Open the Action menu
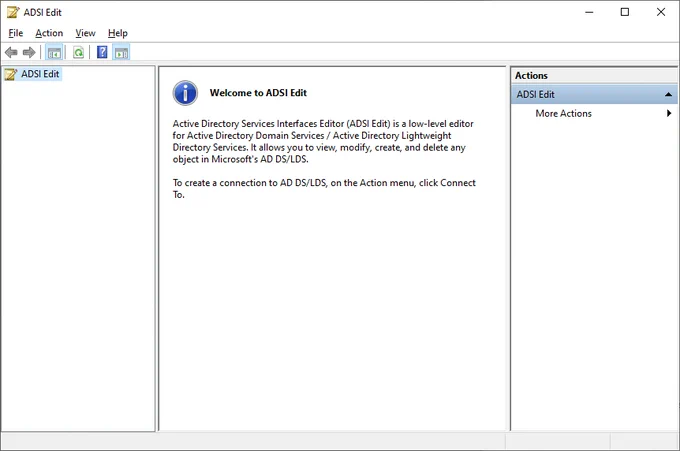The image size is (680, 451). (x=49, y=33)
